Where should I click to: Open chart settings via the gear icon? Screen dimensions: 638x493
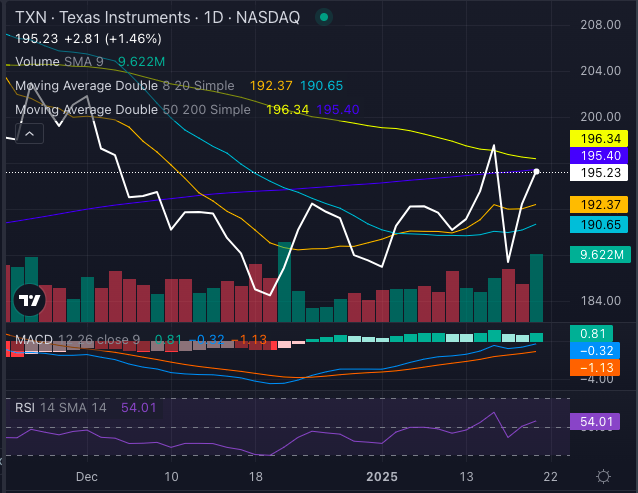tap(603, 476)
